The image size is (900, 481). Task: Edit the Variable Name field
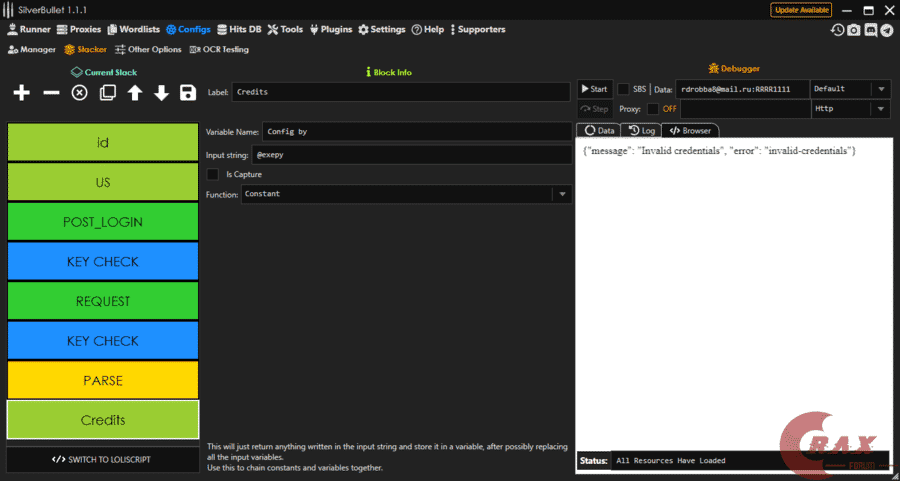tap(417, 131)
